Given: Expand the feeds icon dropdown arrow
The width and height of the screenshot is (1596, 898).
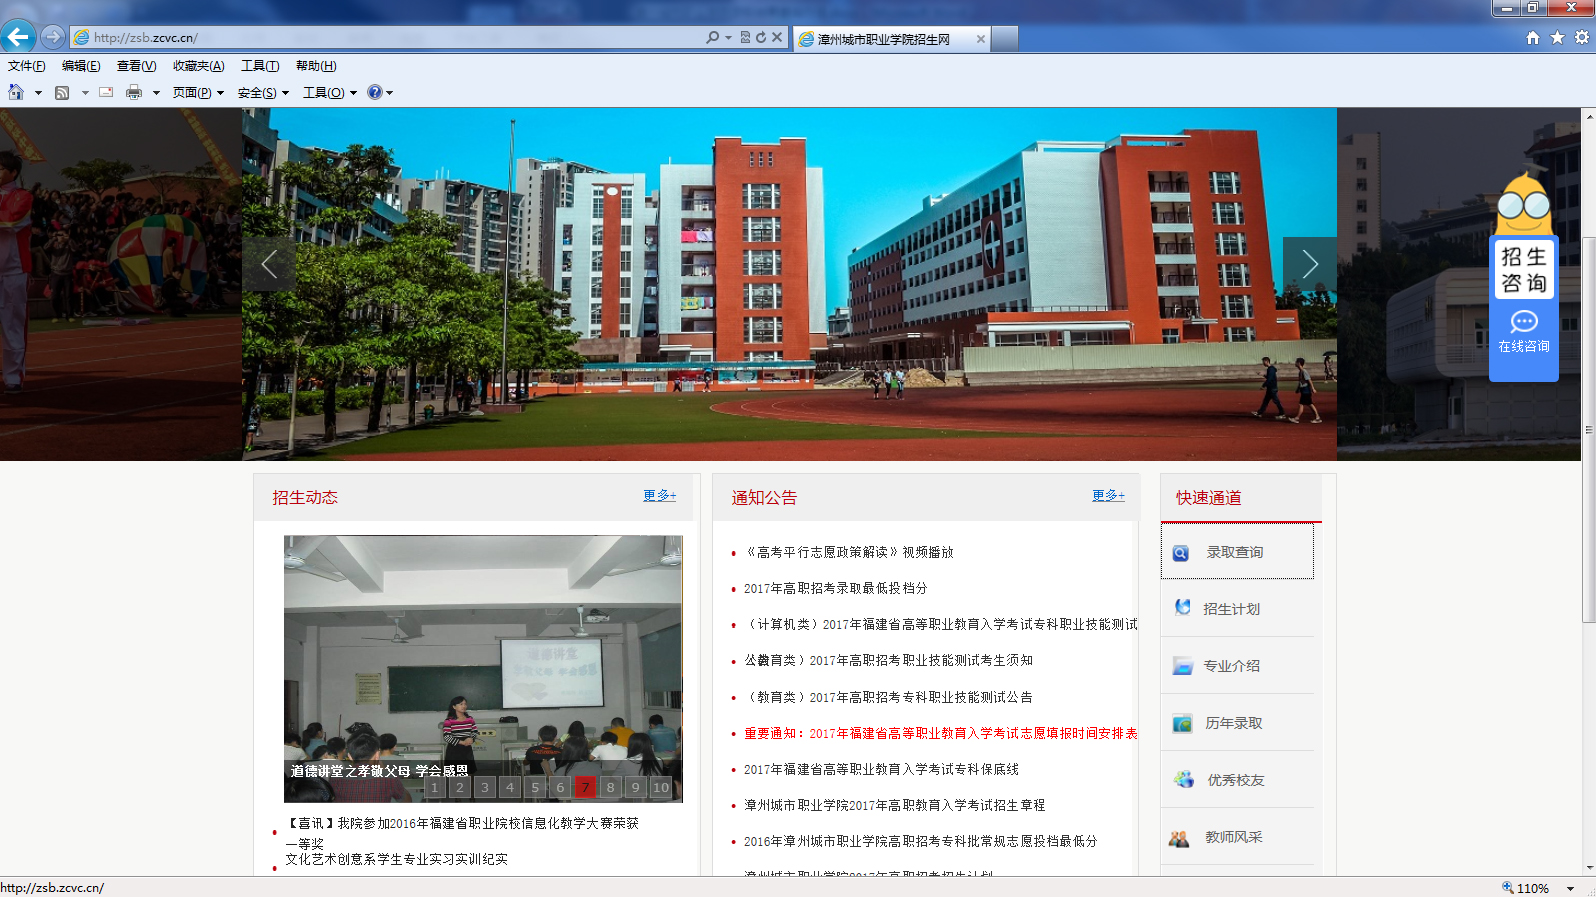Looking at the screenshot, I should [x=85, y=93].
